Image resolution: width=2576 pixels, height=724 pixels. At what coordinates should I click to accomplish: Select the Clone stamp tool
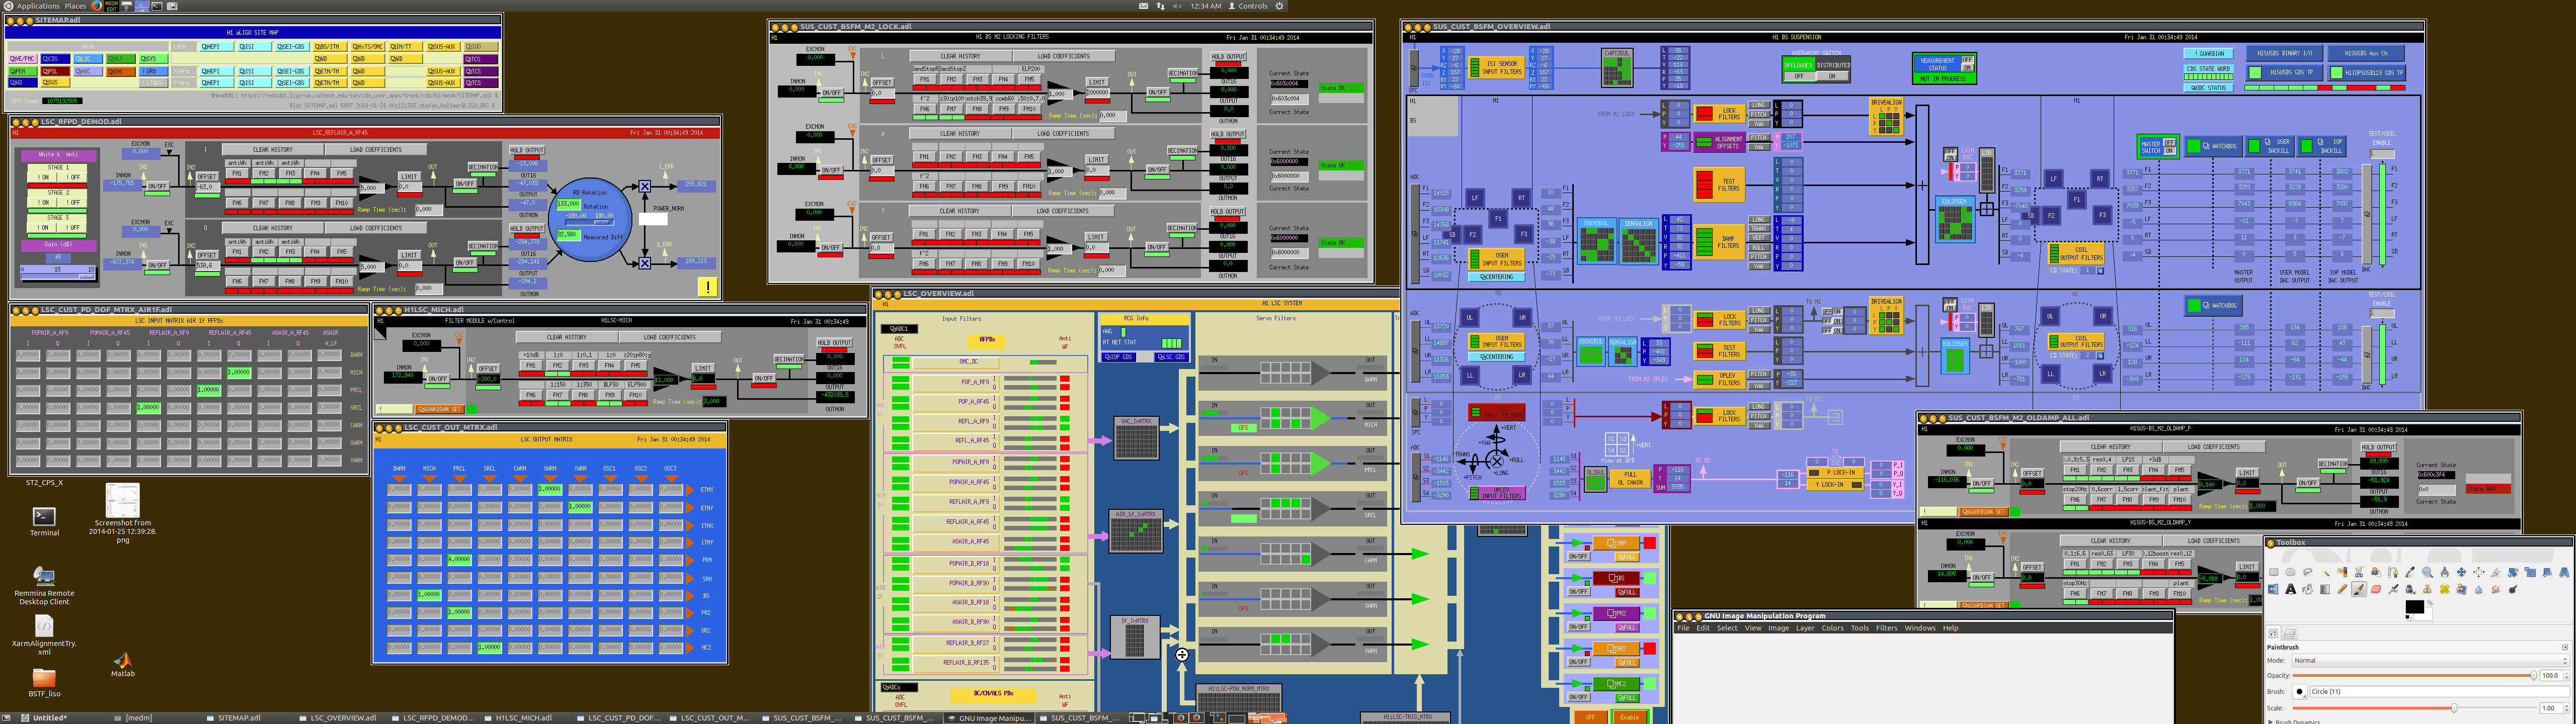click(x=2427, y=589)
